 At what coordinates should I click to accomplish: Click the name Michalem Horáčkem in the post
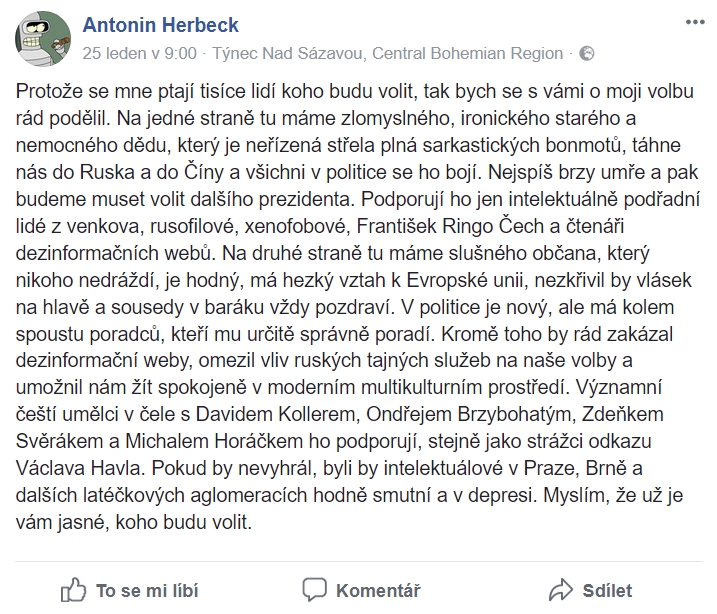coord(214,441)
